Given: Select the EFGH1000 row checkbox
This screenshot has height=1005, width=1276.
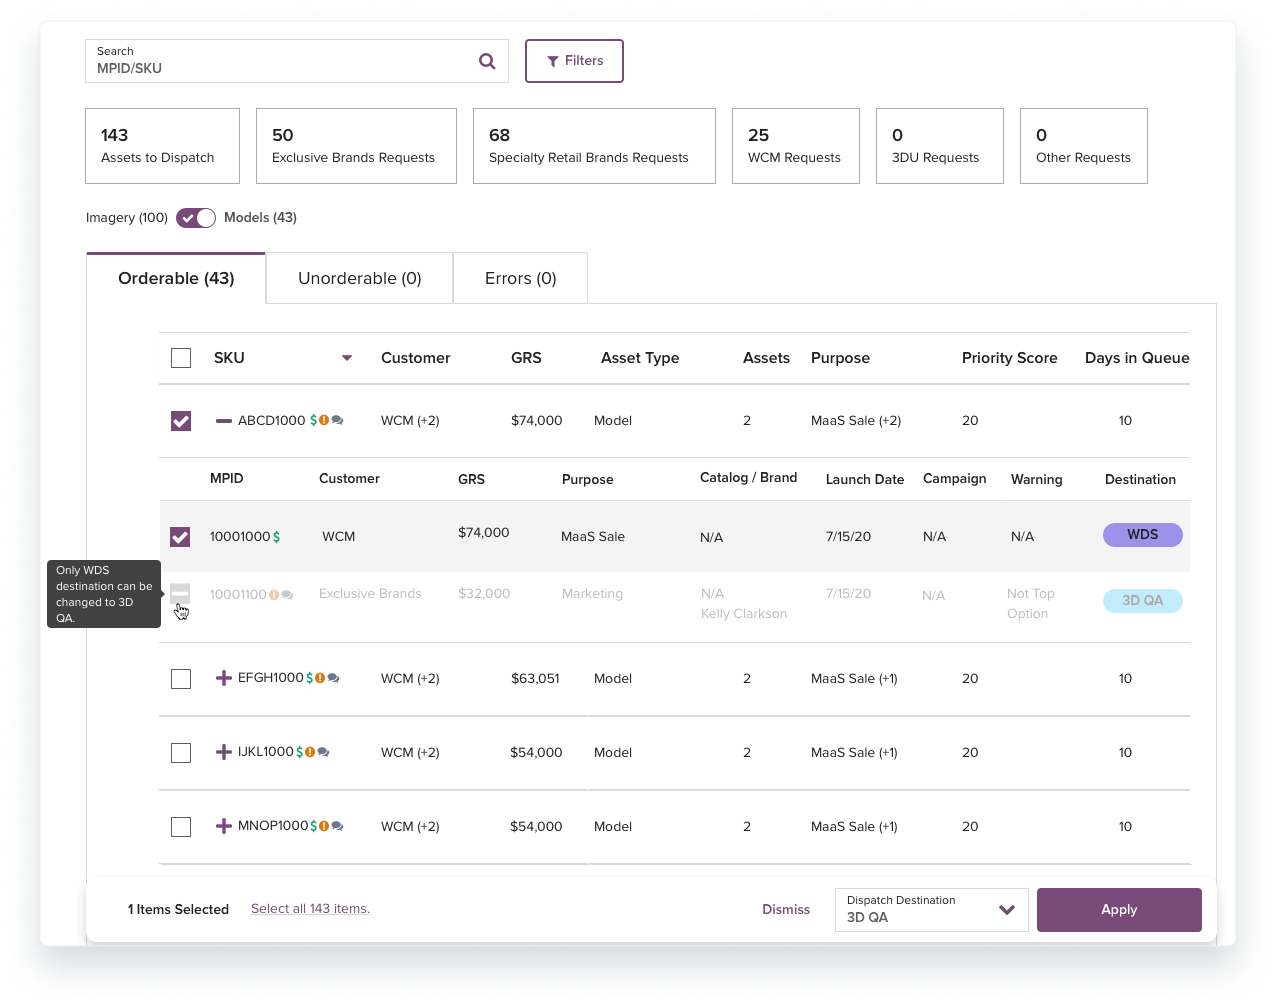Looking at the screenshot, I should pyautogui.click(x=181, y=679).
